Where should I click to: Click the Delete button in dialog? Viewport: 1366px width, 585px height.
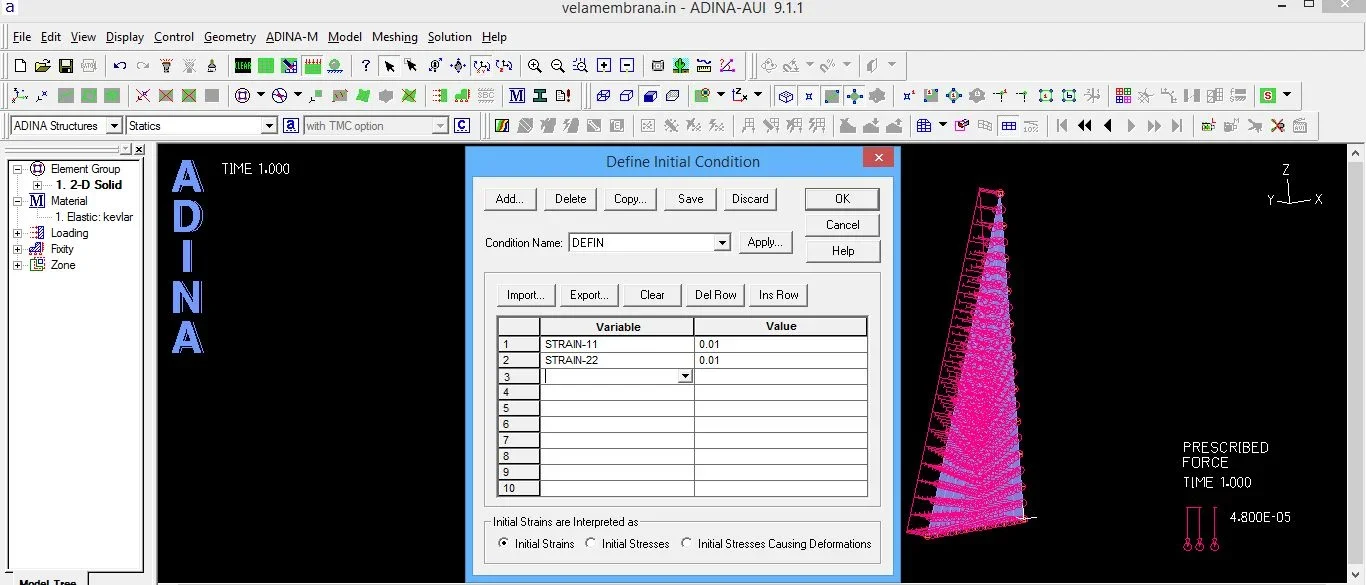coord(571,199)
